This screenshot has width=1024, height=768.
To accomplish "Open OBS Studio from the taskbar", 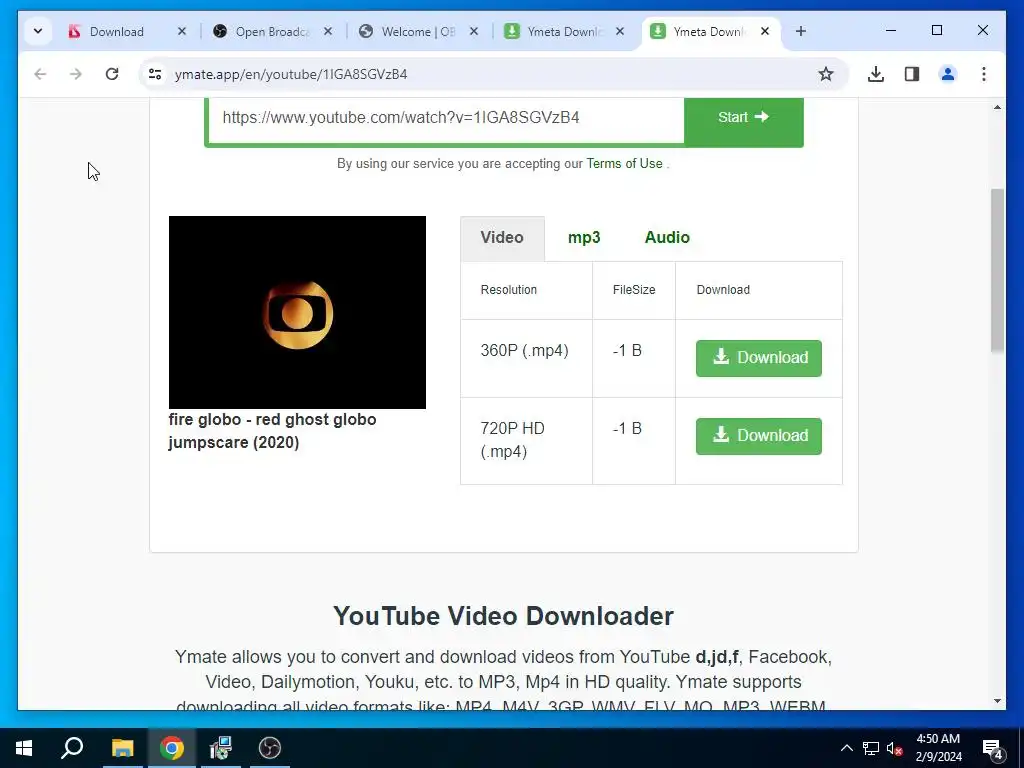I will pos(270,748).
